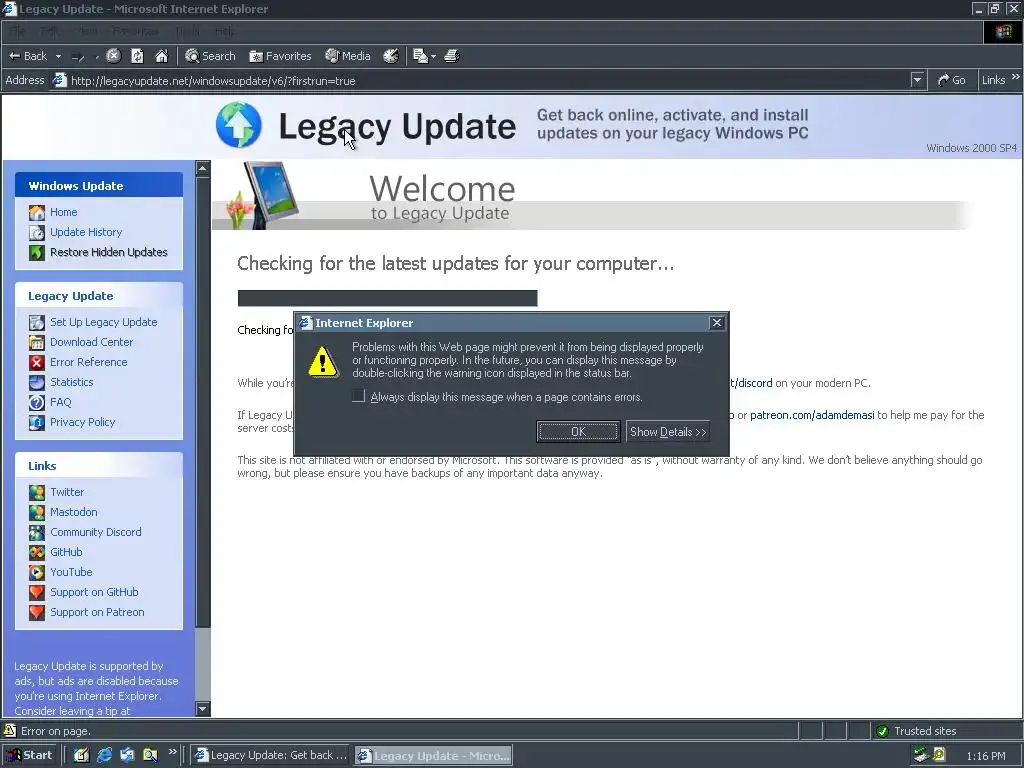The height and width of the screenshot is (768, 1024).
Task: Click the Legacy Update globe logo
Action: pos(239,125)
